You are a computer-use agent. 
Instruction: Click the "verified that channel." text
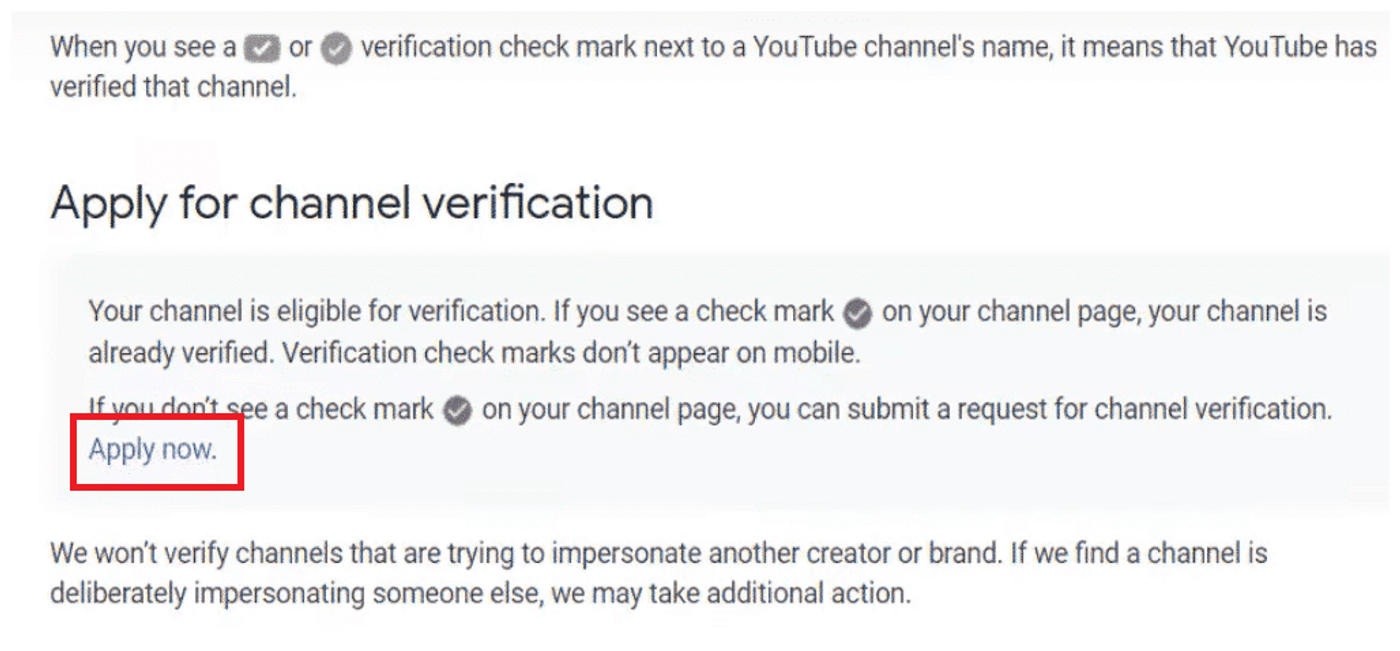coord(173,87)
